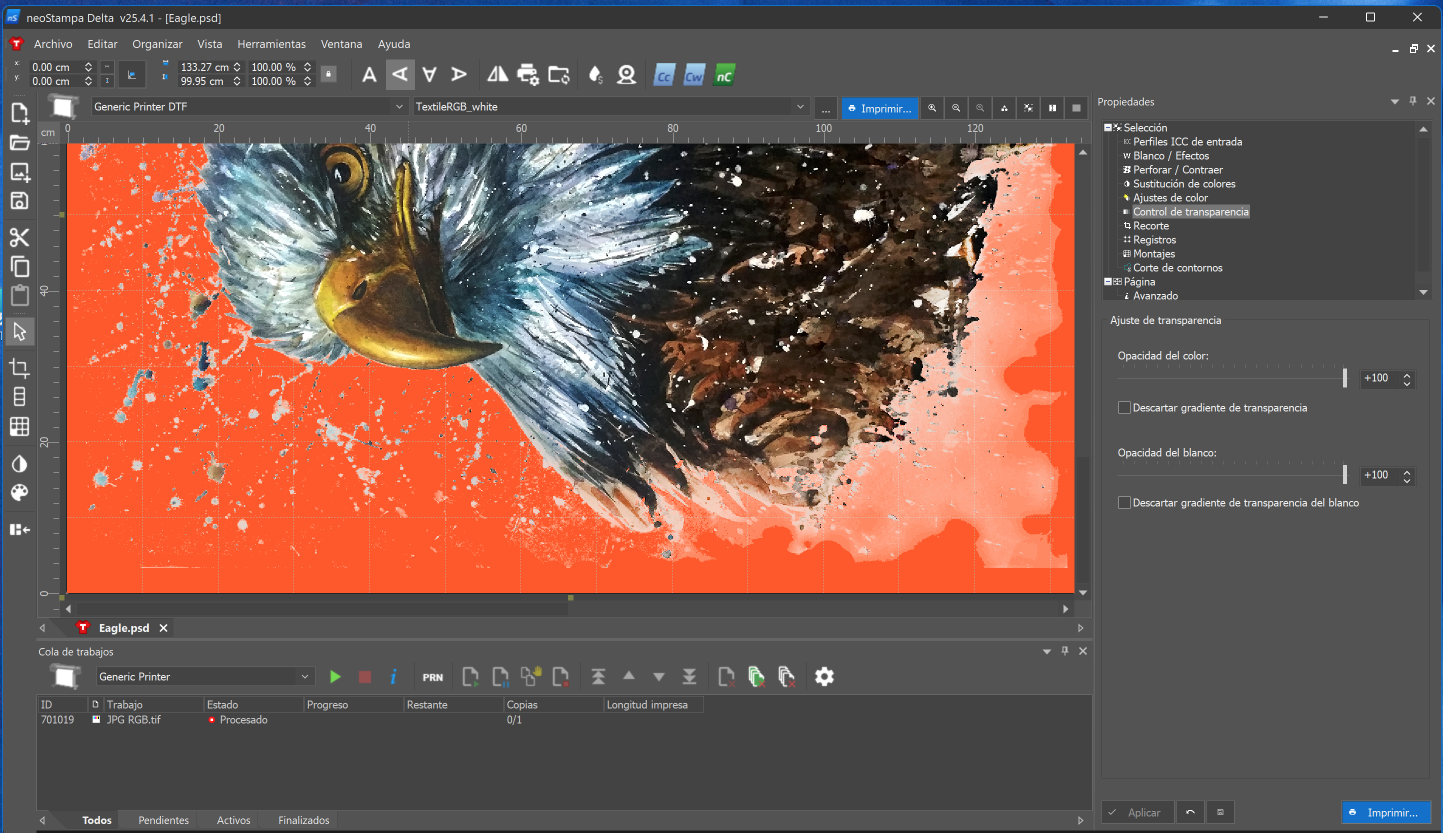Open the Herramientas menu

coord(271,44)
